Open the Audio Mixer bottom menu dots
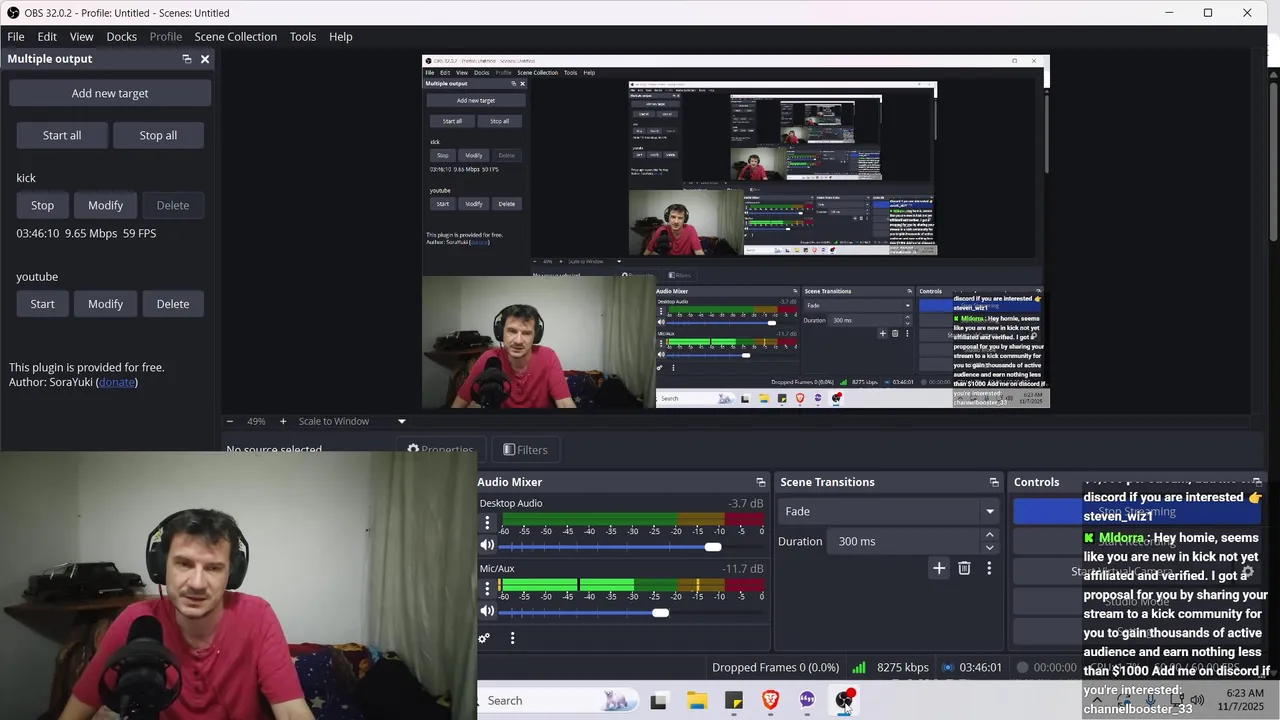 [512, 638]
